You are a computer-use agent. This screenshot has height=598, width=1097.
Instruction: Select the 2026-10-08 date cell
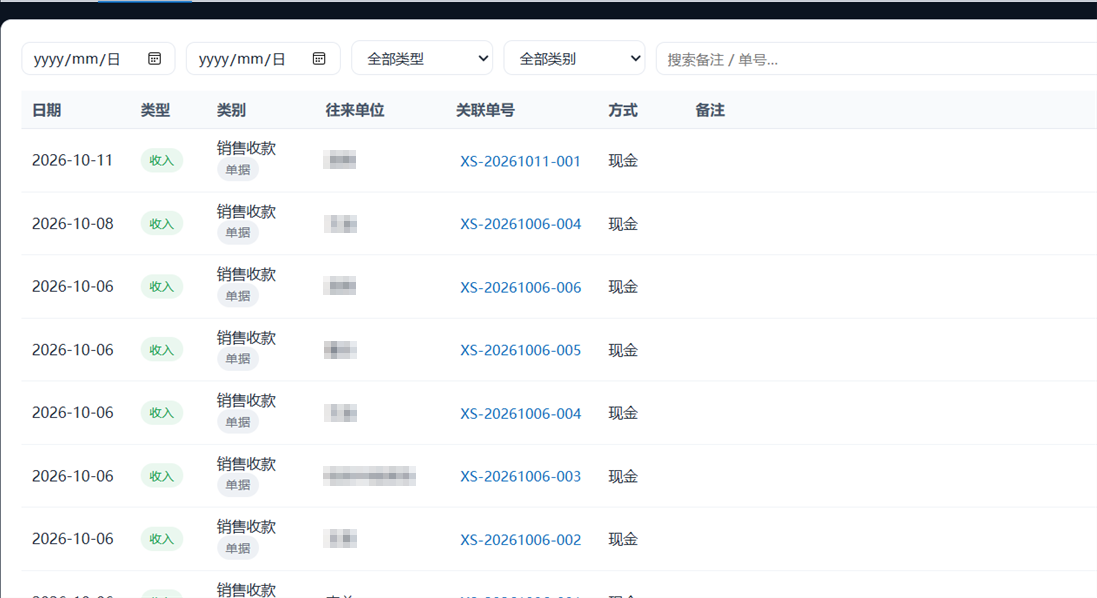[72, 223]
